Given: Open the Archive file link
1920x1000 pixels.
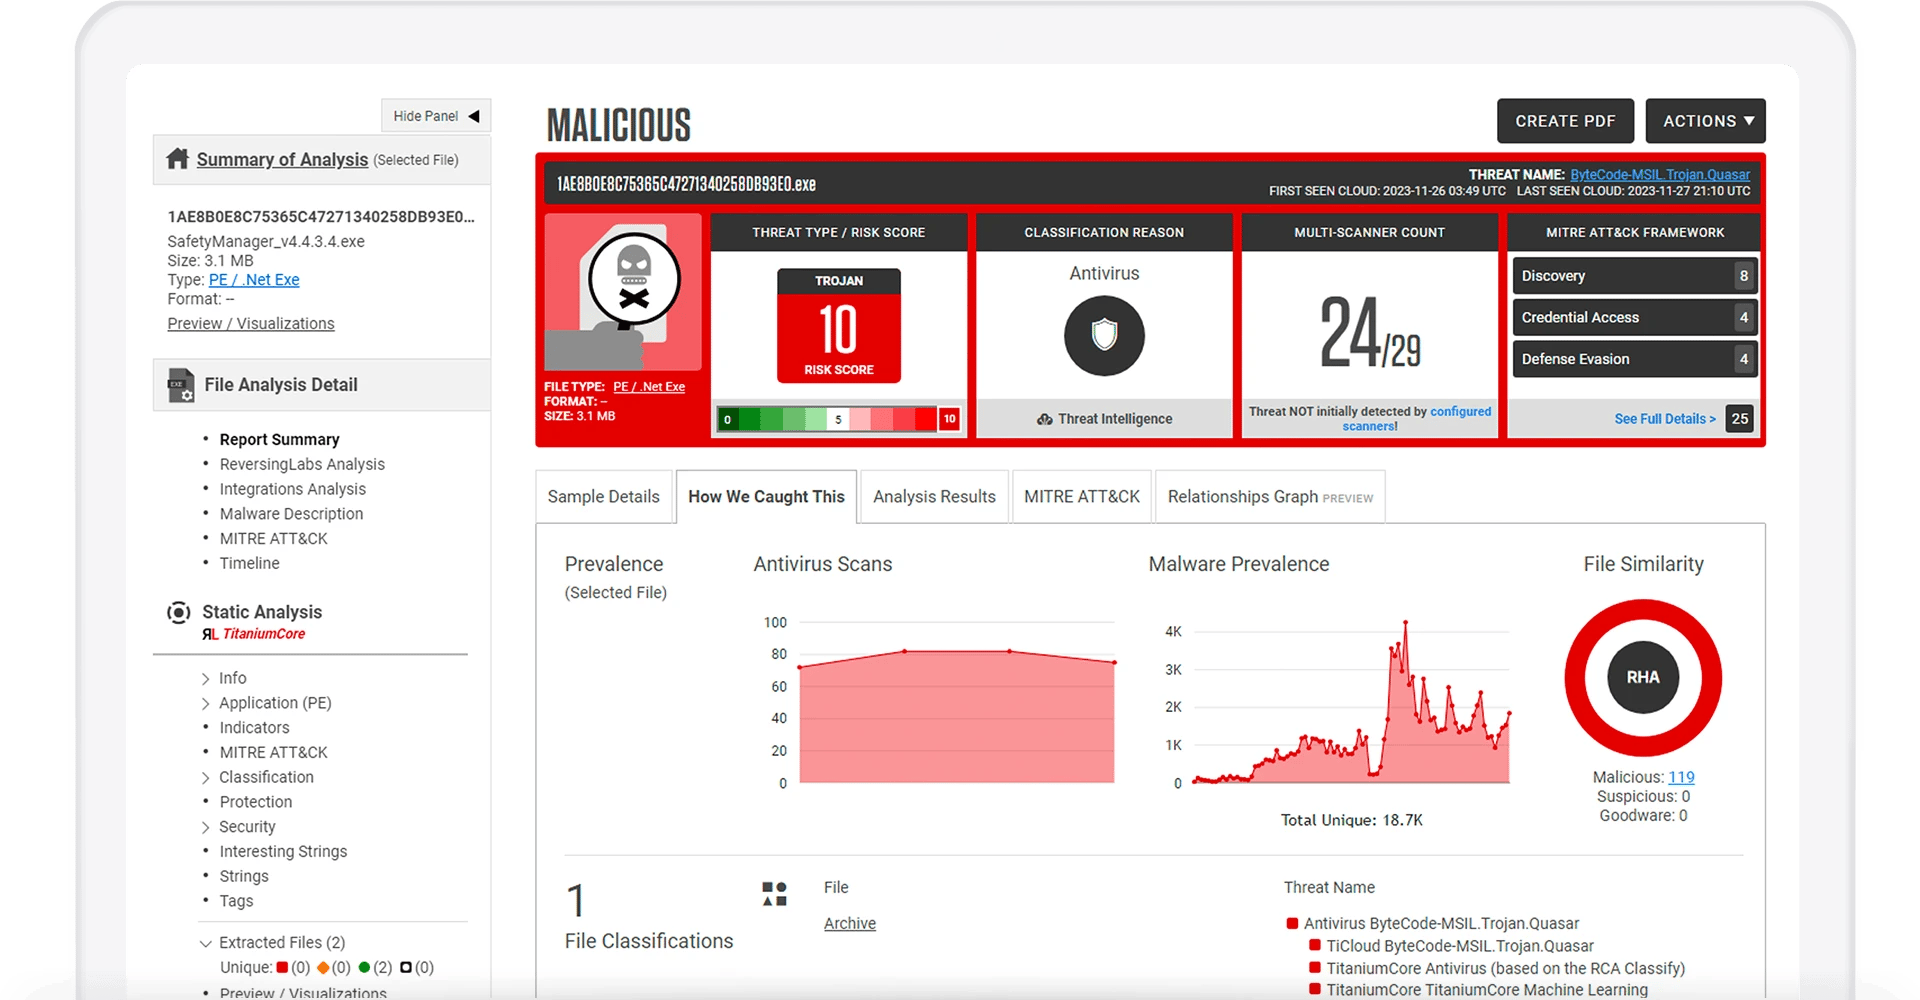Looking at the screenshot, I should (850, 923).
